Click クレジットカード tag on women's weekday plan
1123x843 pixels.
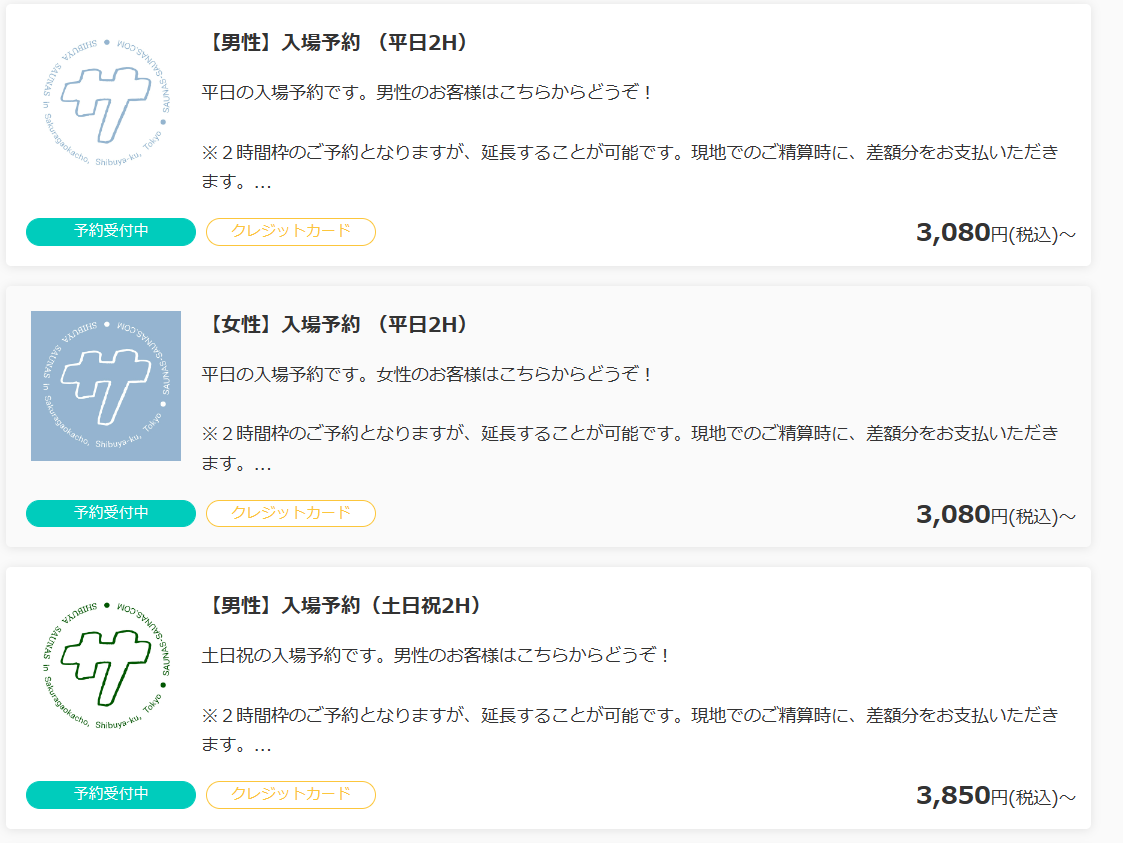[x=291, y=513]
